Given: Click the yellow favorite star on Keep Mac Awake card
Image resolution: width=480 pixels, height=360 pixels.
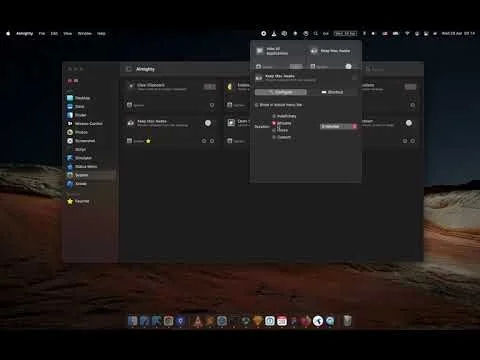Looking at the screenshot, I should point(148,141).
